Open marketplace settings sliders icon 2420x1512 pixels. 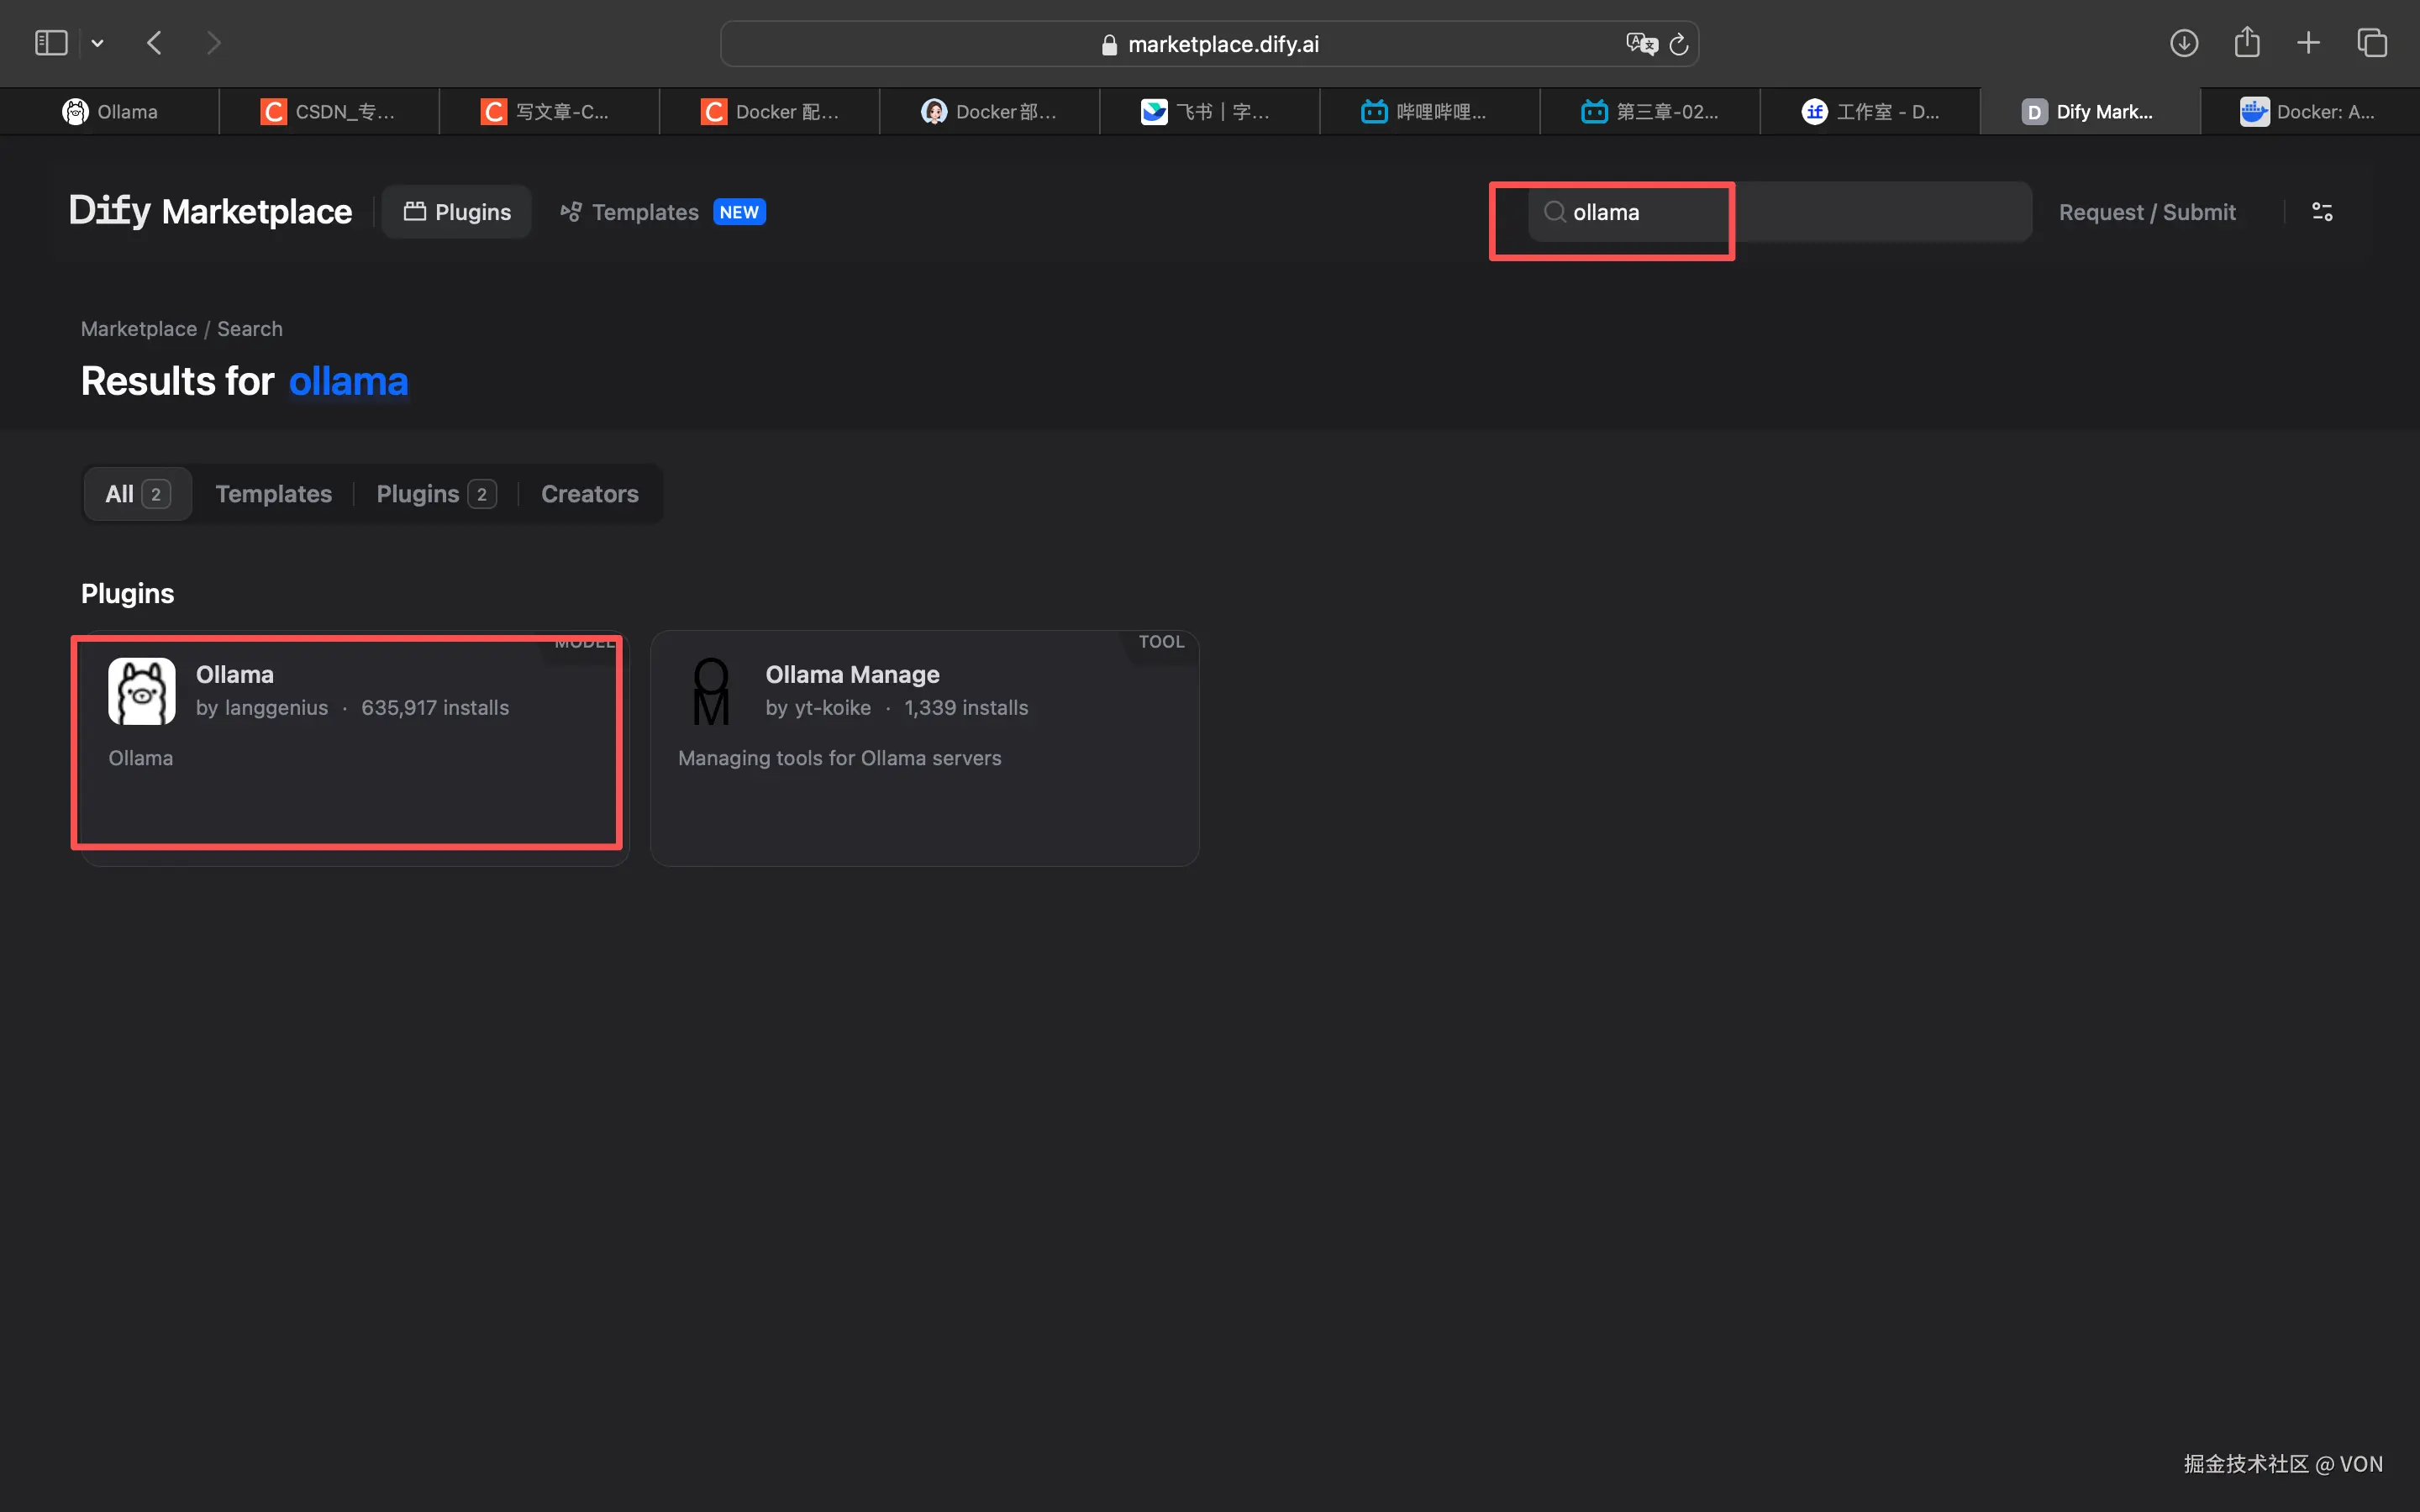(2322, 212)
